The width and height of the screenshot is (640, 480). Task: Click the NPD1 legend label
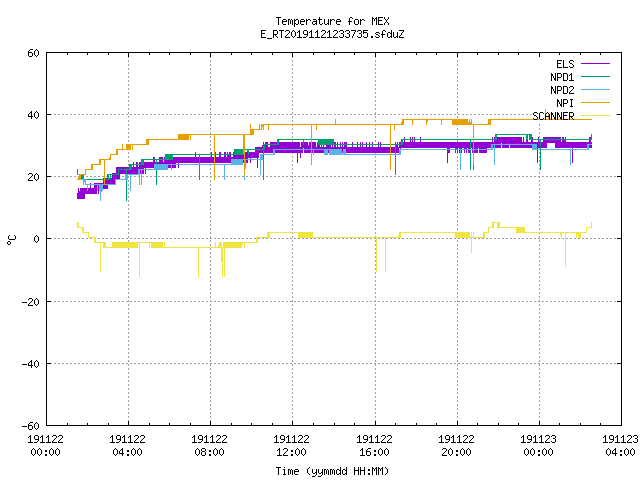click(x=562, y=77)
